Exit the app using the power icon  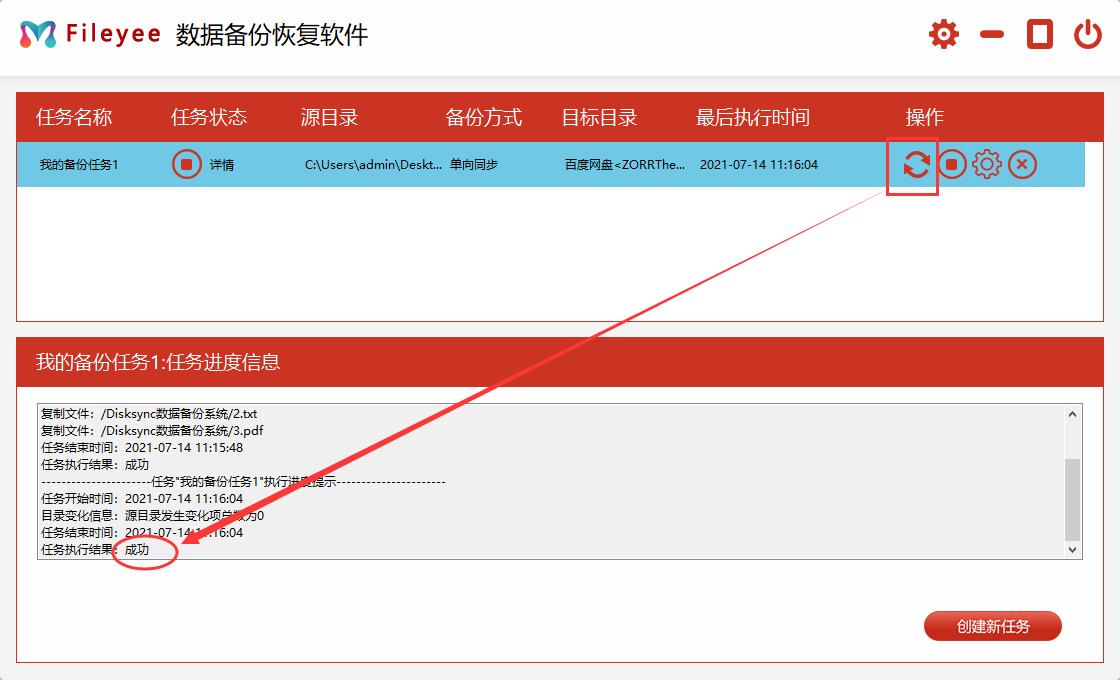1087,33
